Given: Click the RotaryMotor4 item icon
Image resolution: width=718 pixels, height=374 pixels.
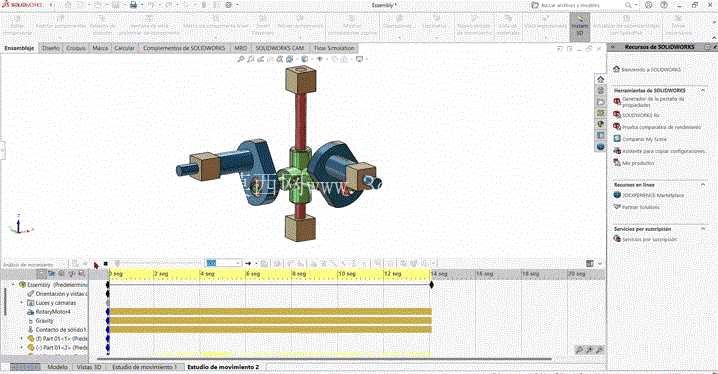Looking at the screenshot, I should [31, 312].
